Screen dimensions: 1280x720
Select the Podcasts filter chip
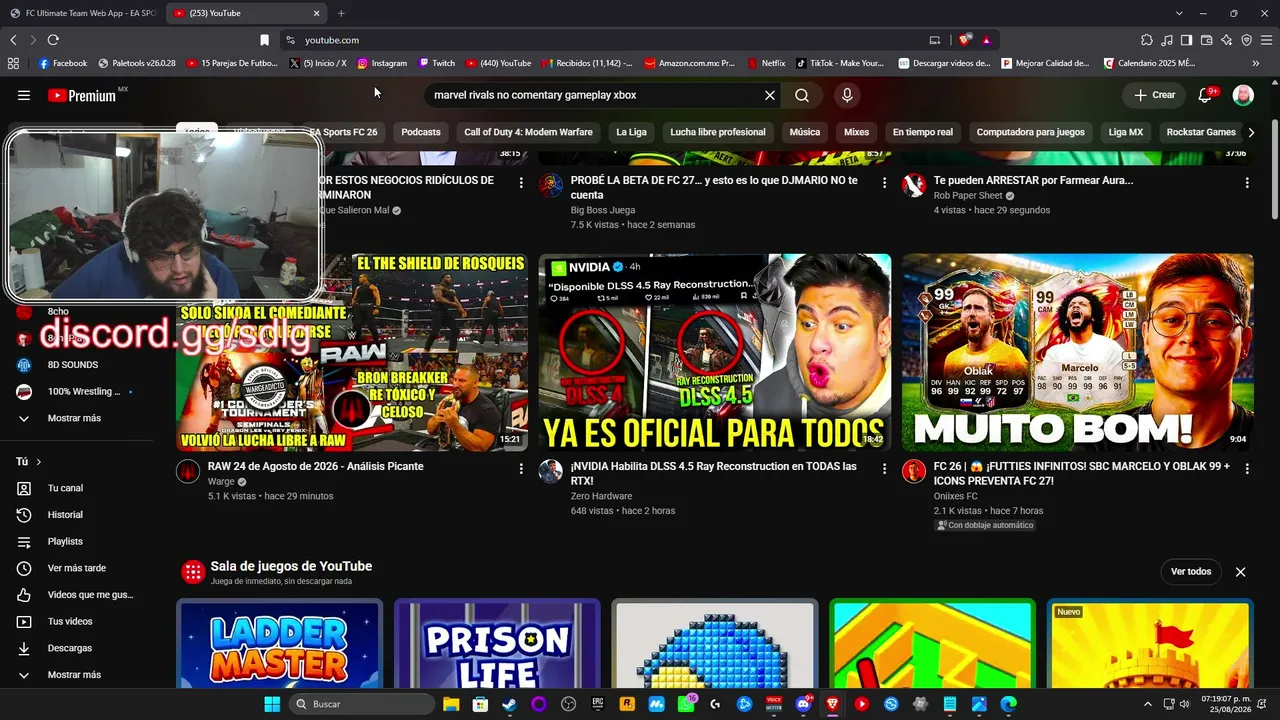click(421, 132)
